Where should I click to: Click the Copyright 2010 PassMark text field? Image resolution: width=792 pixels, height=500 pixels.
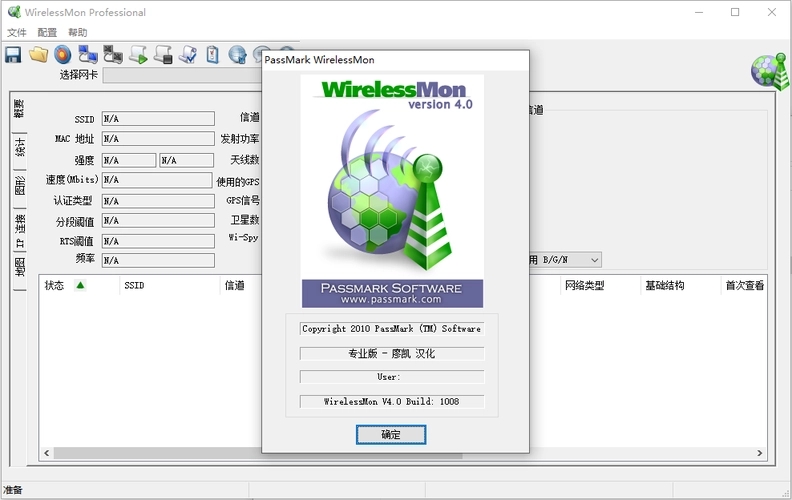click(391, 329)
